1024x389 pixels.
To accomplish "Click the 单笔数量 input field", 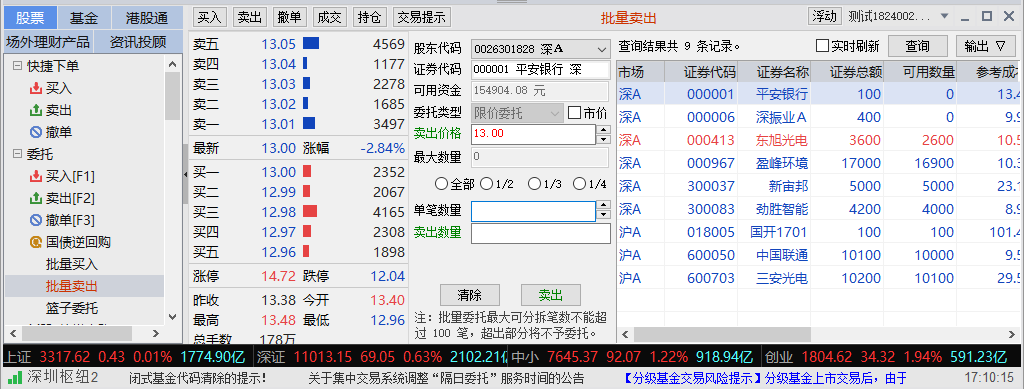I will click(533, 211).
